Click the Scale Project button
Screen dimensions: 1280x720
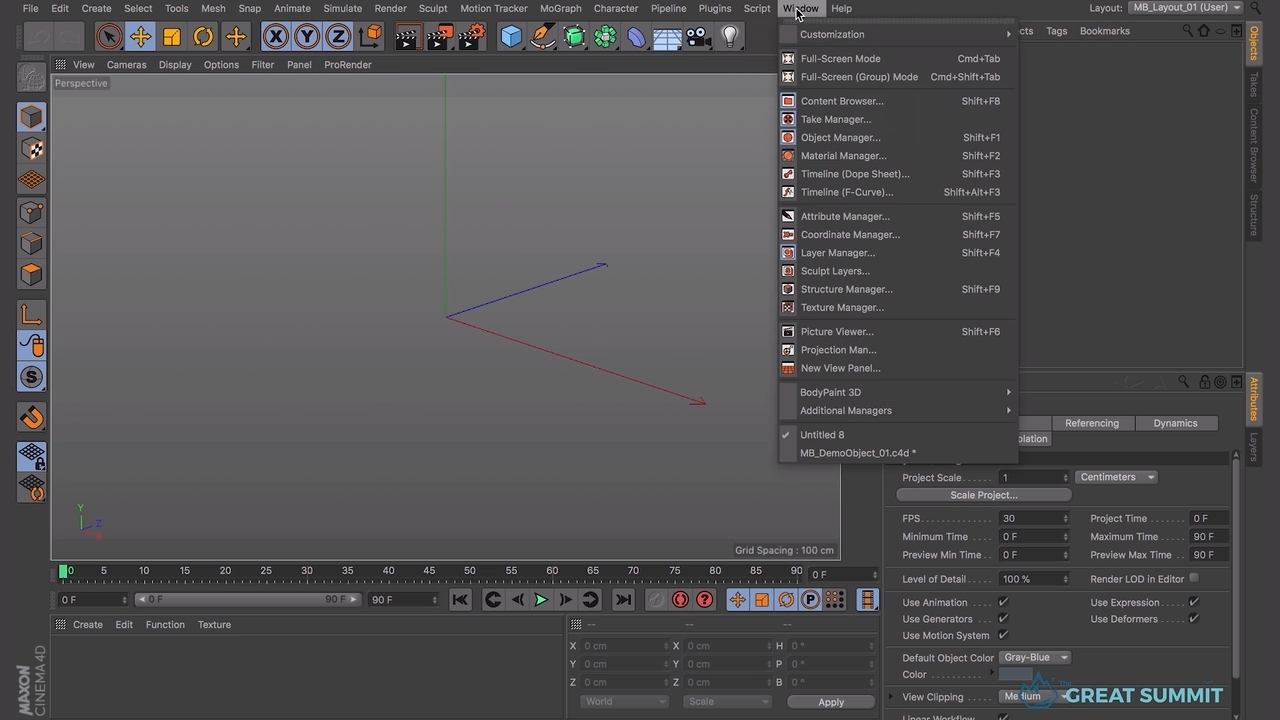tap(983, 495)
